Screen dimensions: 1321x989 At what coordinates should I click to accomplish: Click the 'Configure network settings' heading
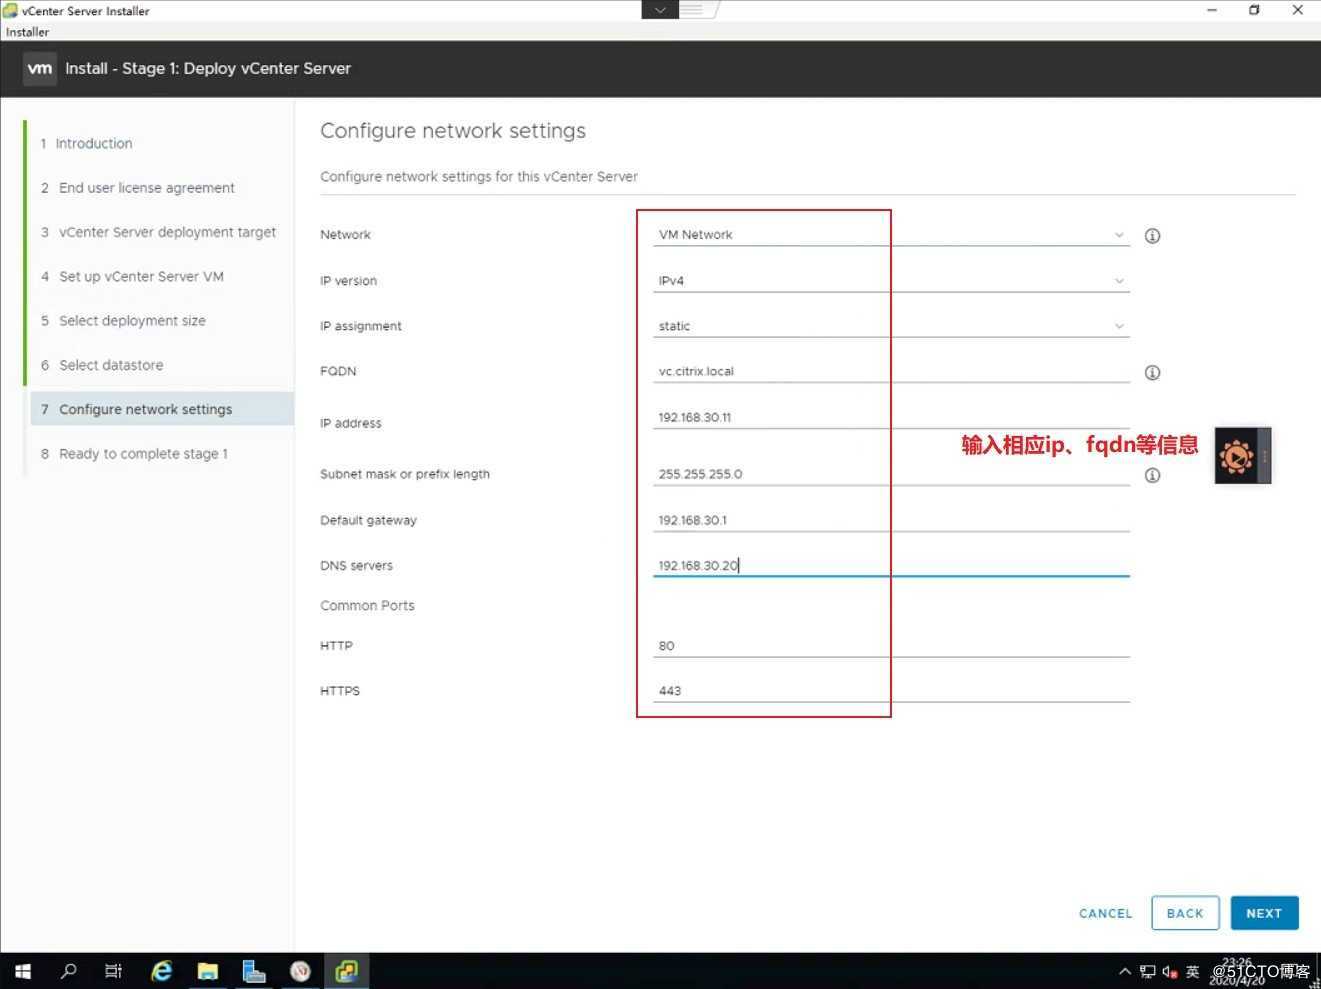(453, 131)
